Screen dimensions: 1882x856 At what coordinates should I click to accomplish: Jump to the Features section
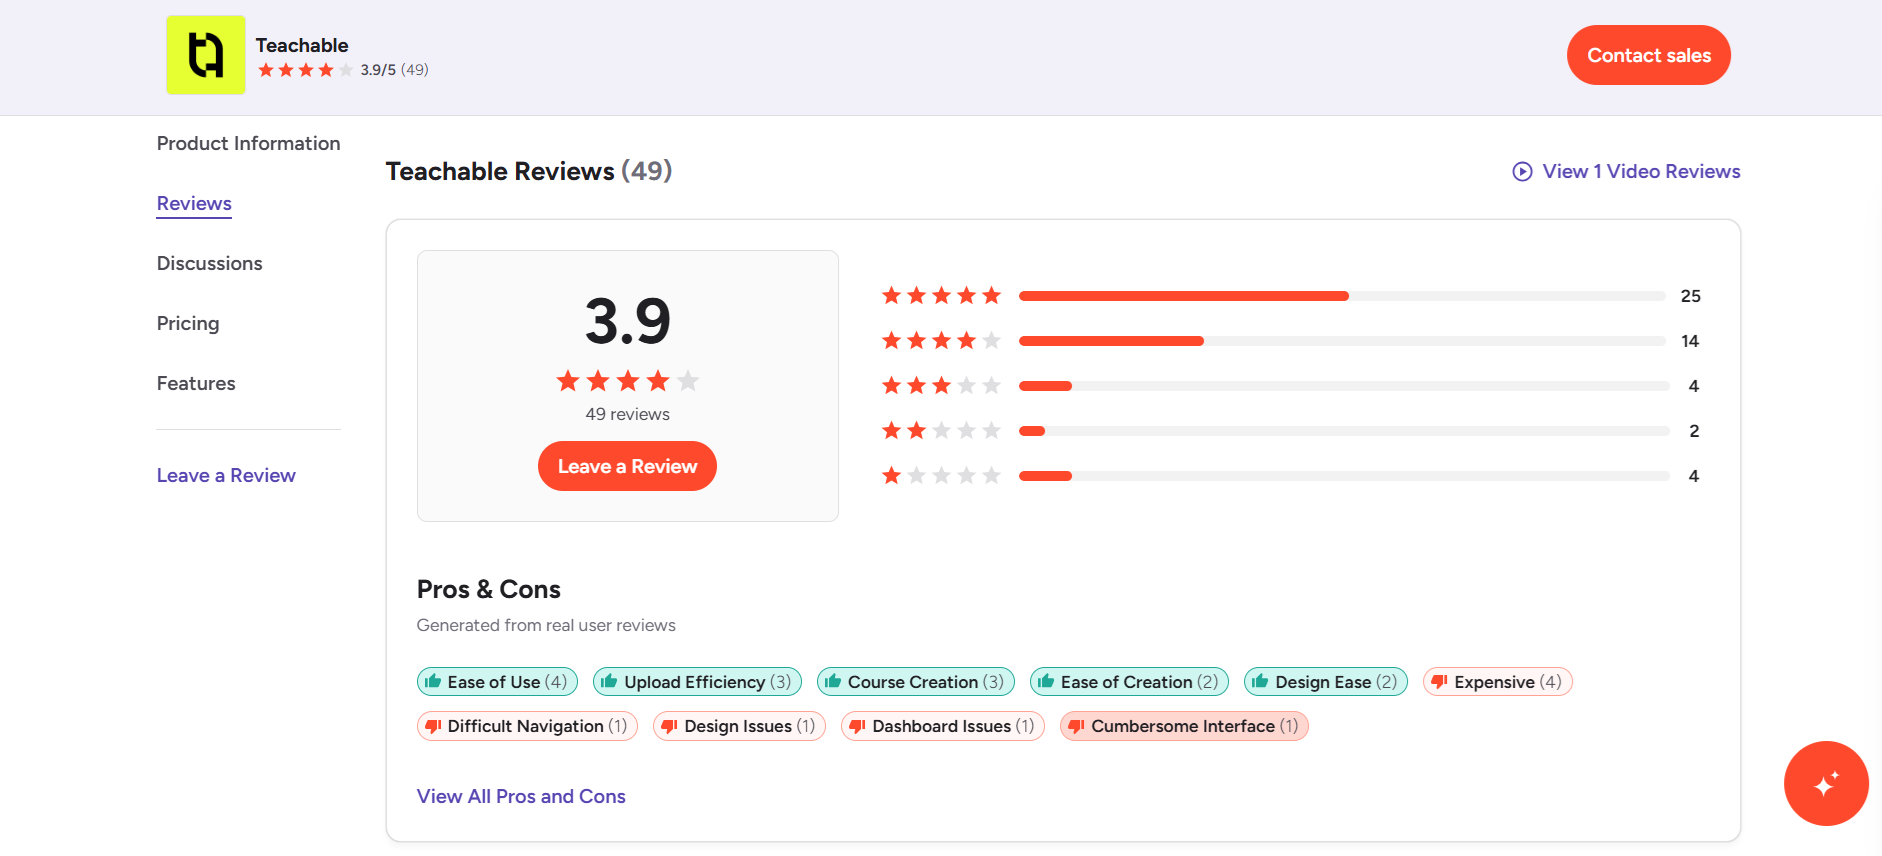[196, 384]
